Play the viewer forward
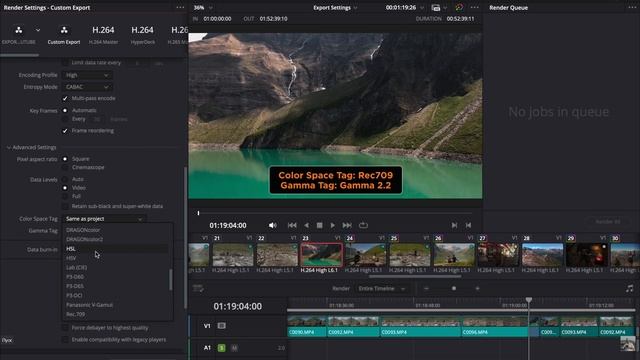The width and height of the screenshot is (640, 360). (x=333, y=225)
